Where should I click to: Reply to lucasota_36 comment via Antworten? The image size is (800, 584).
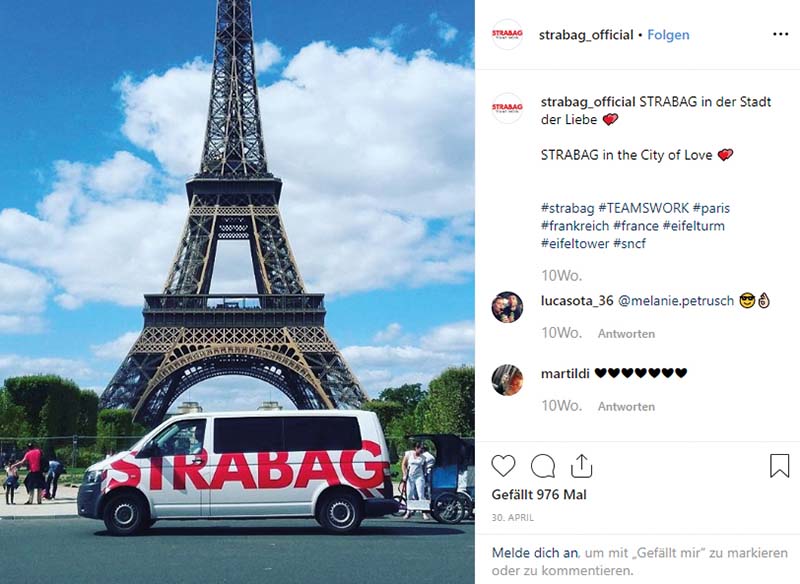[x=626, y=334]
